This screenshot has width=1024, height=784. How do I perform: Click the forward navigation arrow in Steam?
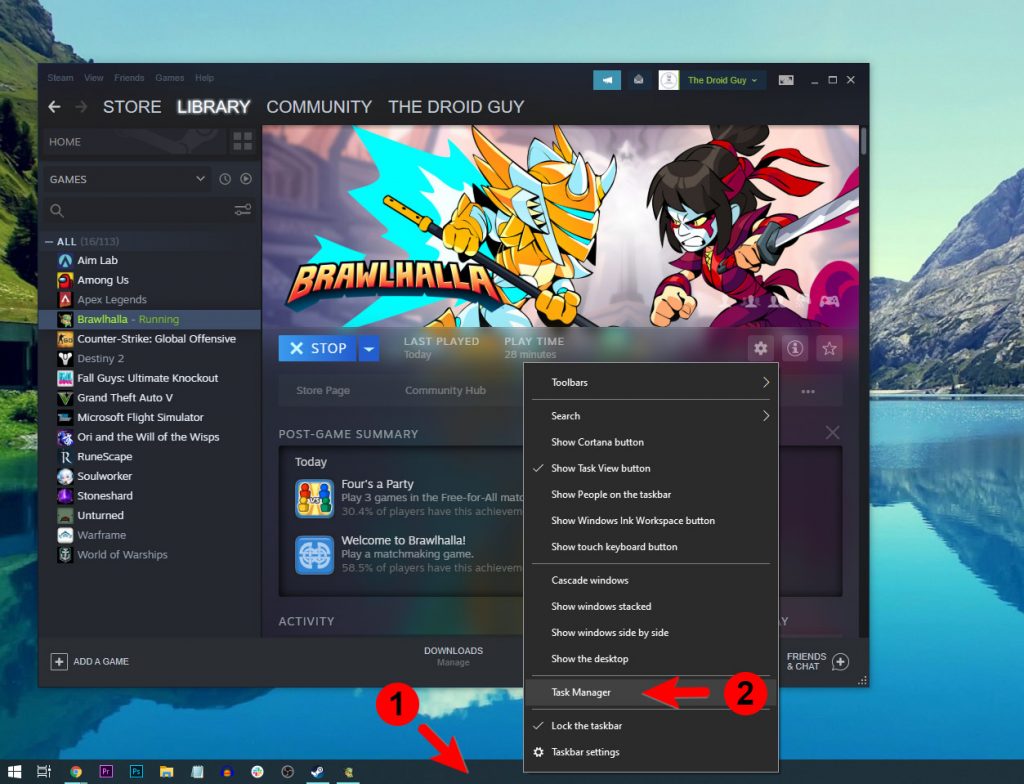81,106
